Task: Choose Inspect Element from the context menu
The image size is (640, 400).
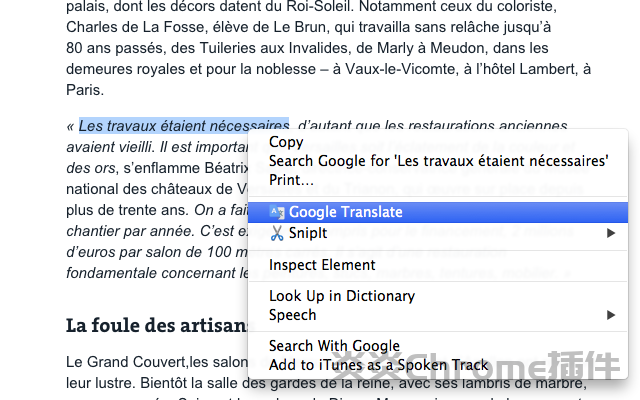Action: click(x=322, y=265)
